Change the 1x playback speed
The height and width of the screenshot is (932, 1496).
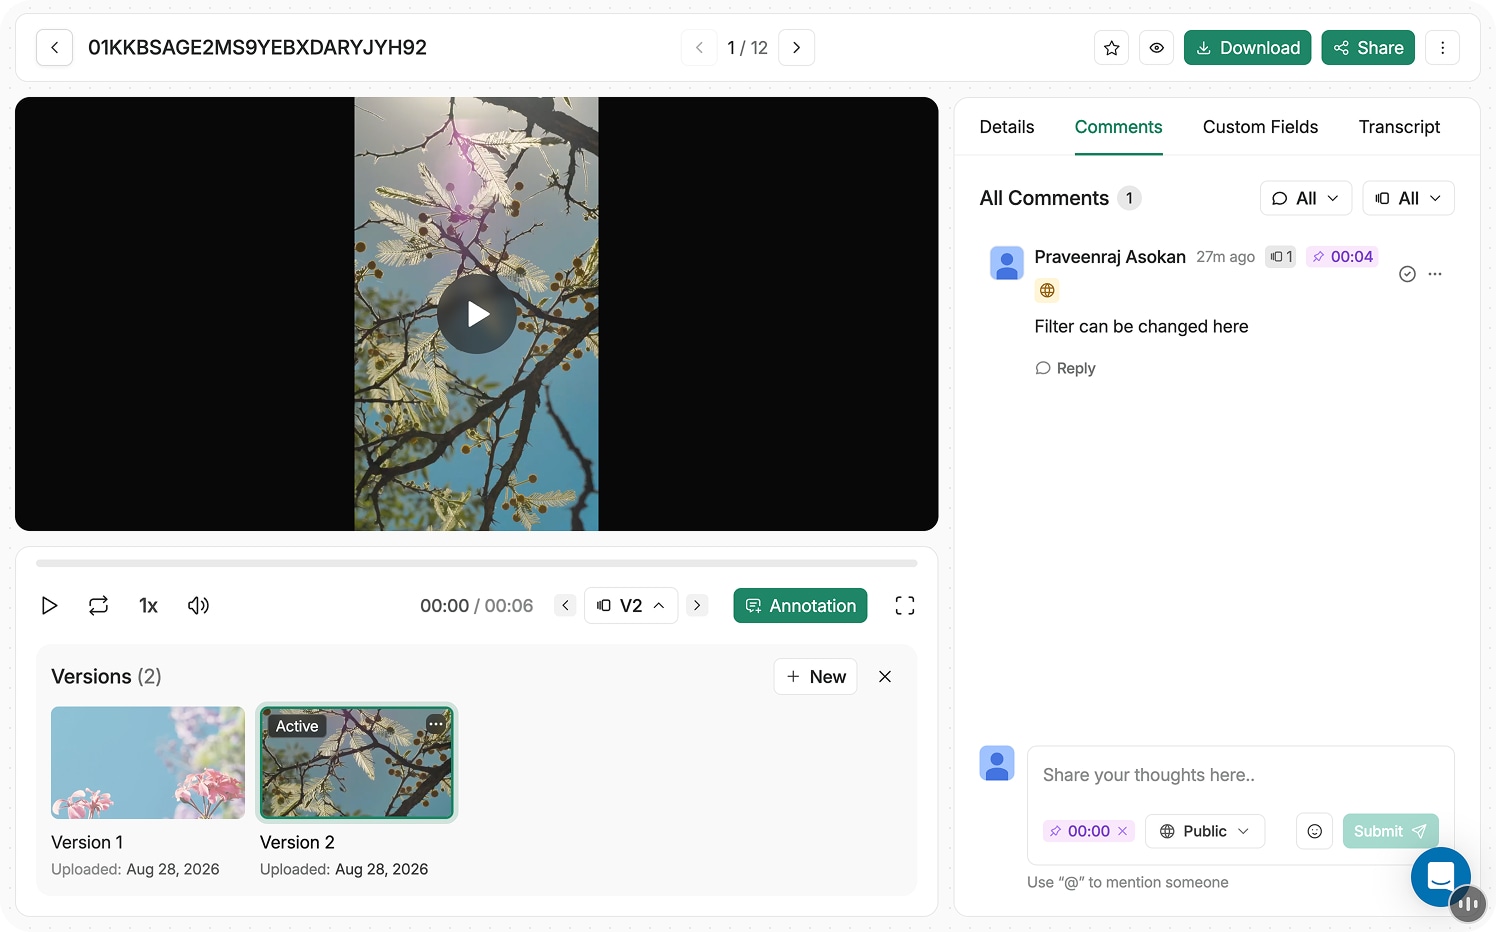(x=148, y=606)
